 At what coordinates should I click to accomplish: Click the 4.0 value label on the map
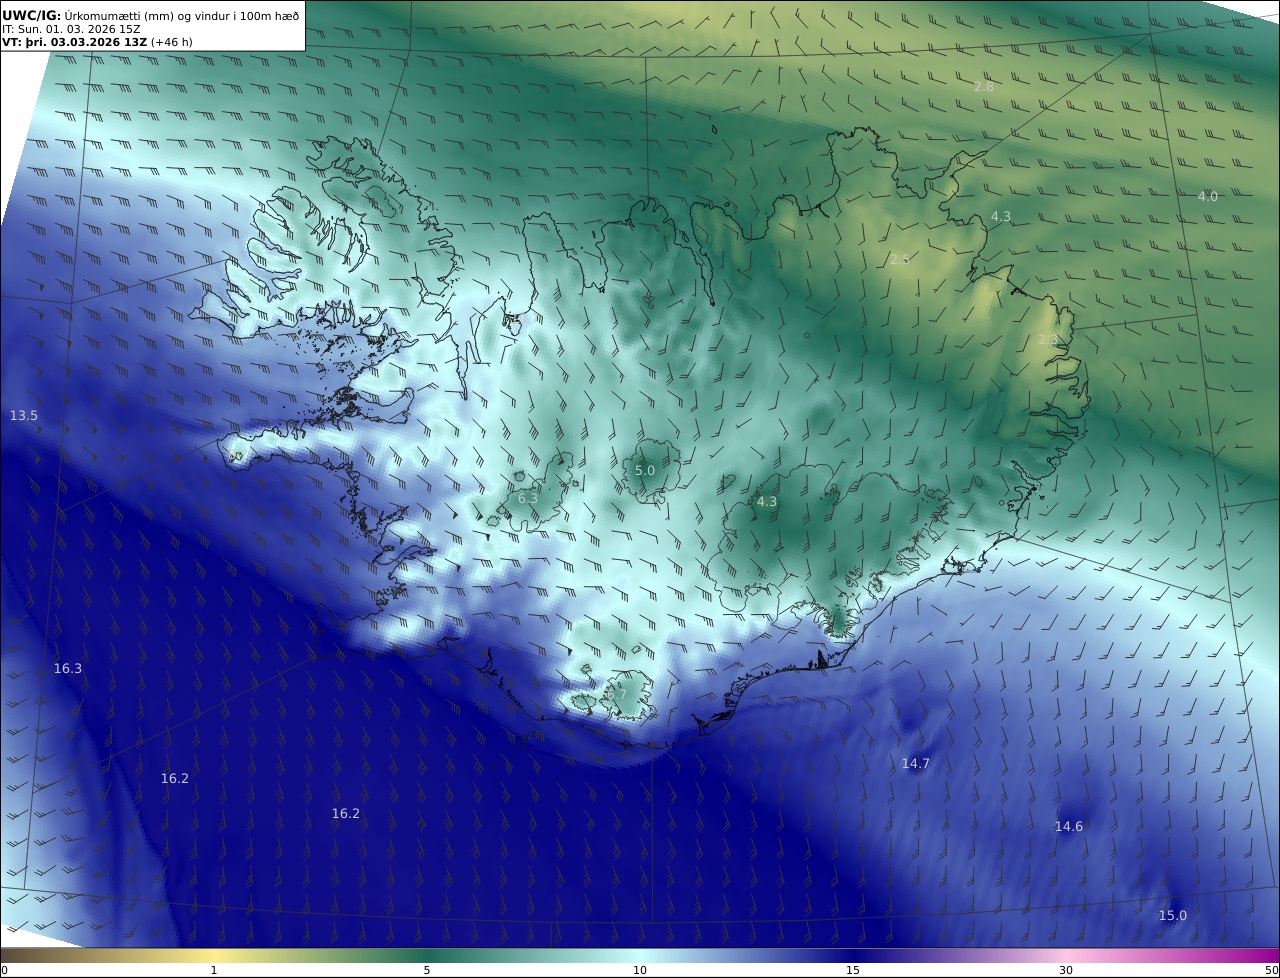point(1208,196)
